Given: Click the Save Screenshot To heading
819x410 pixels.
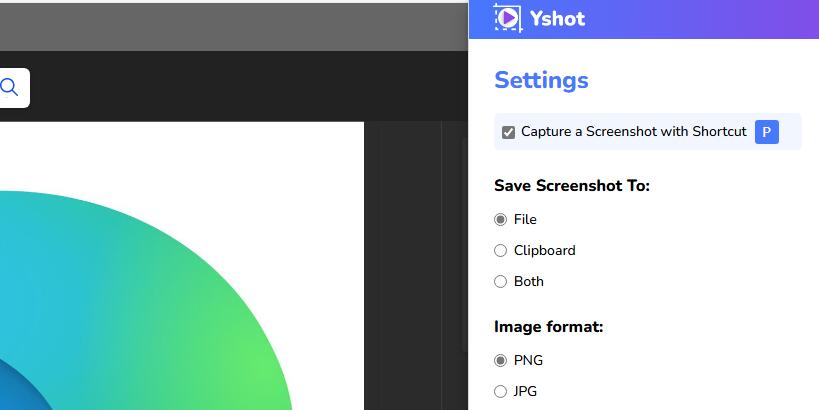Looking at the screenshot, I should coord(572,186).
